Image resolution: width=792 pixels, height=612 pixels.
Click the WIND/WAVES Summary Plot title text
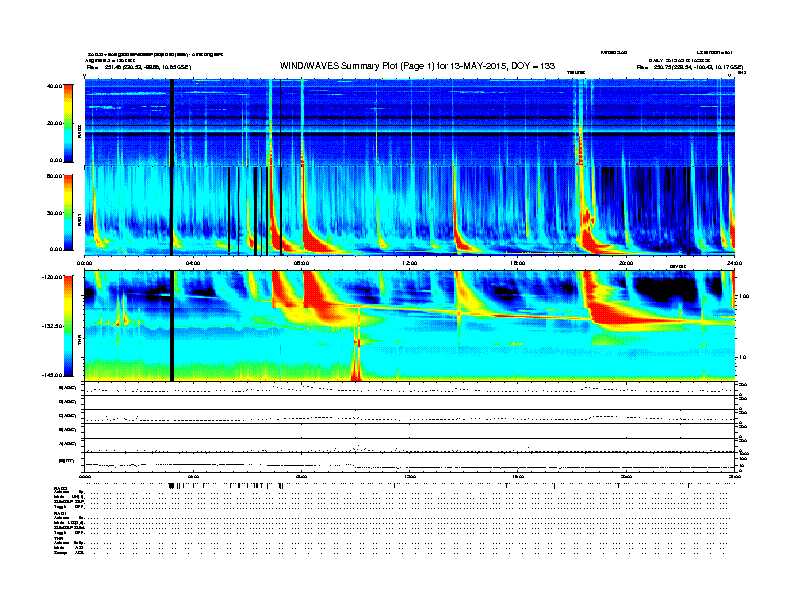[417, 66]
